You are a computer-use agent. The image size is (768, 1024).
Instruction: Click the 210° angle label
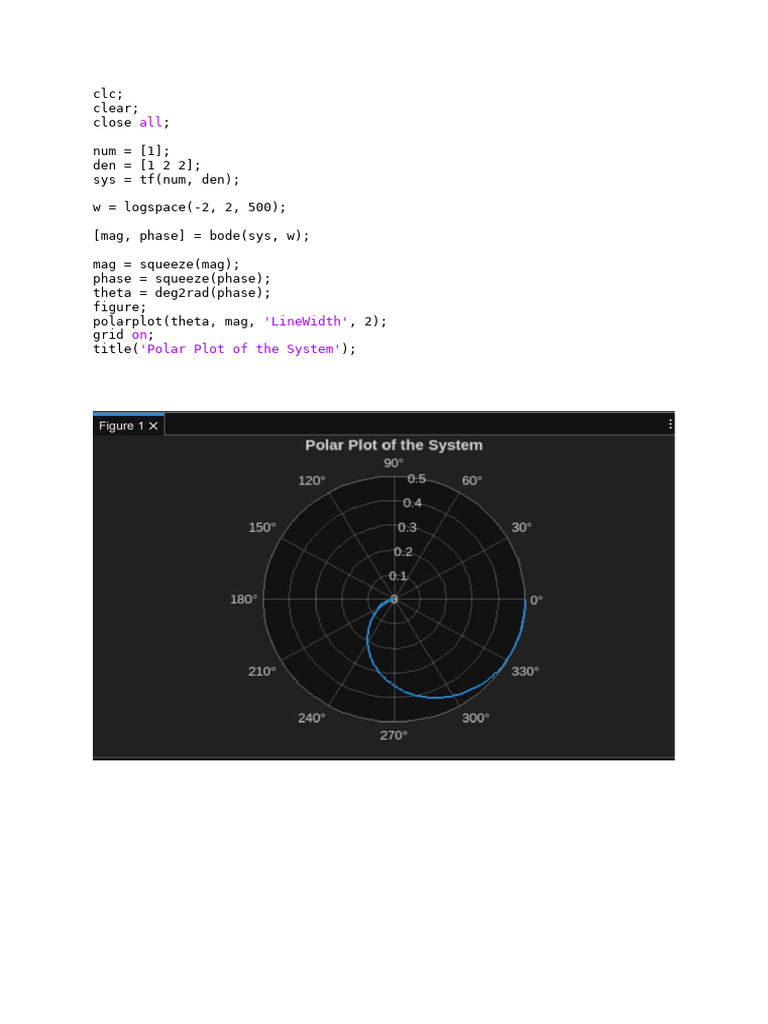pyautogui.click(x=262, y=671)
